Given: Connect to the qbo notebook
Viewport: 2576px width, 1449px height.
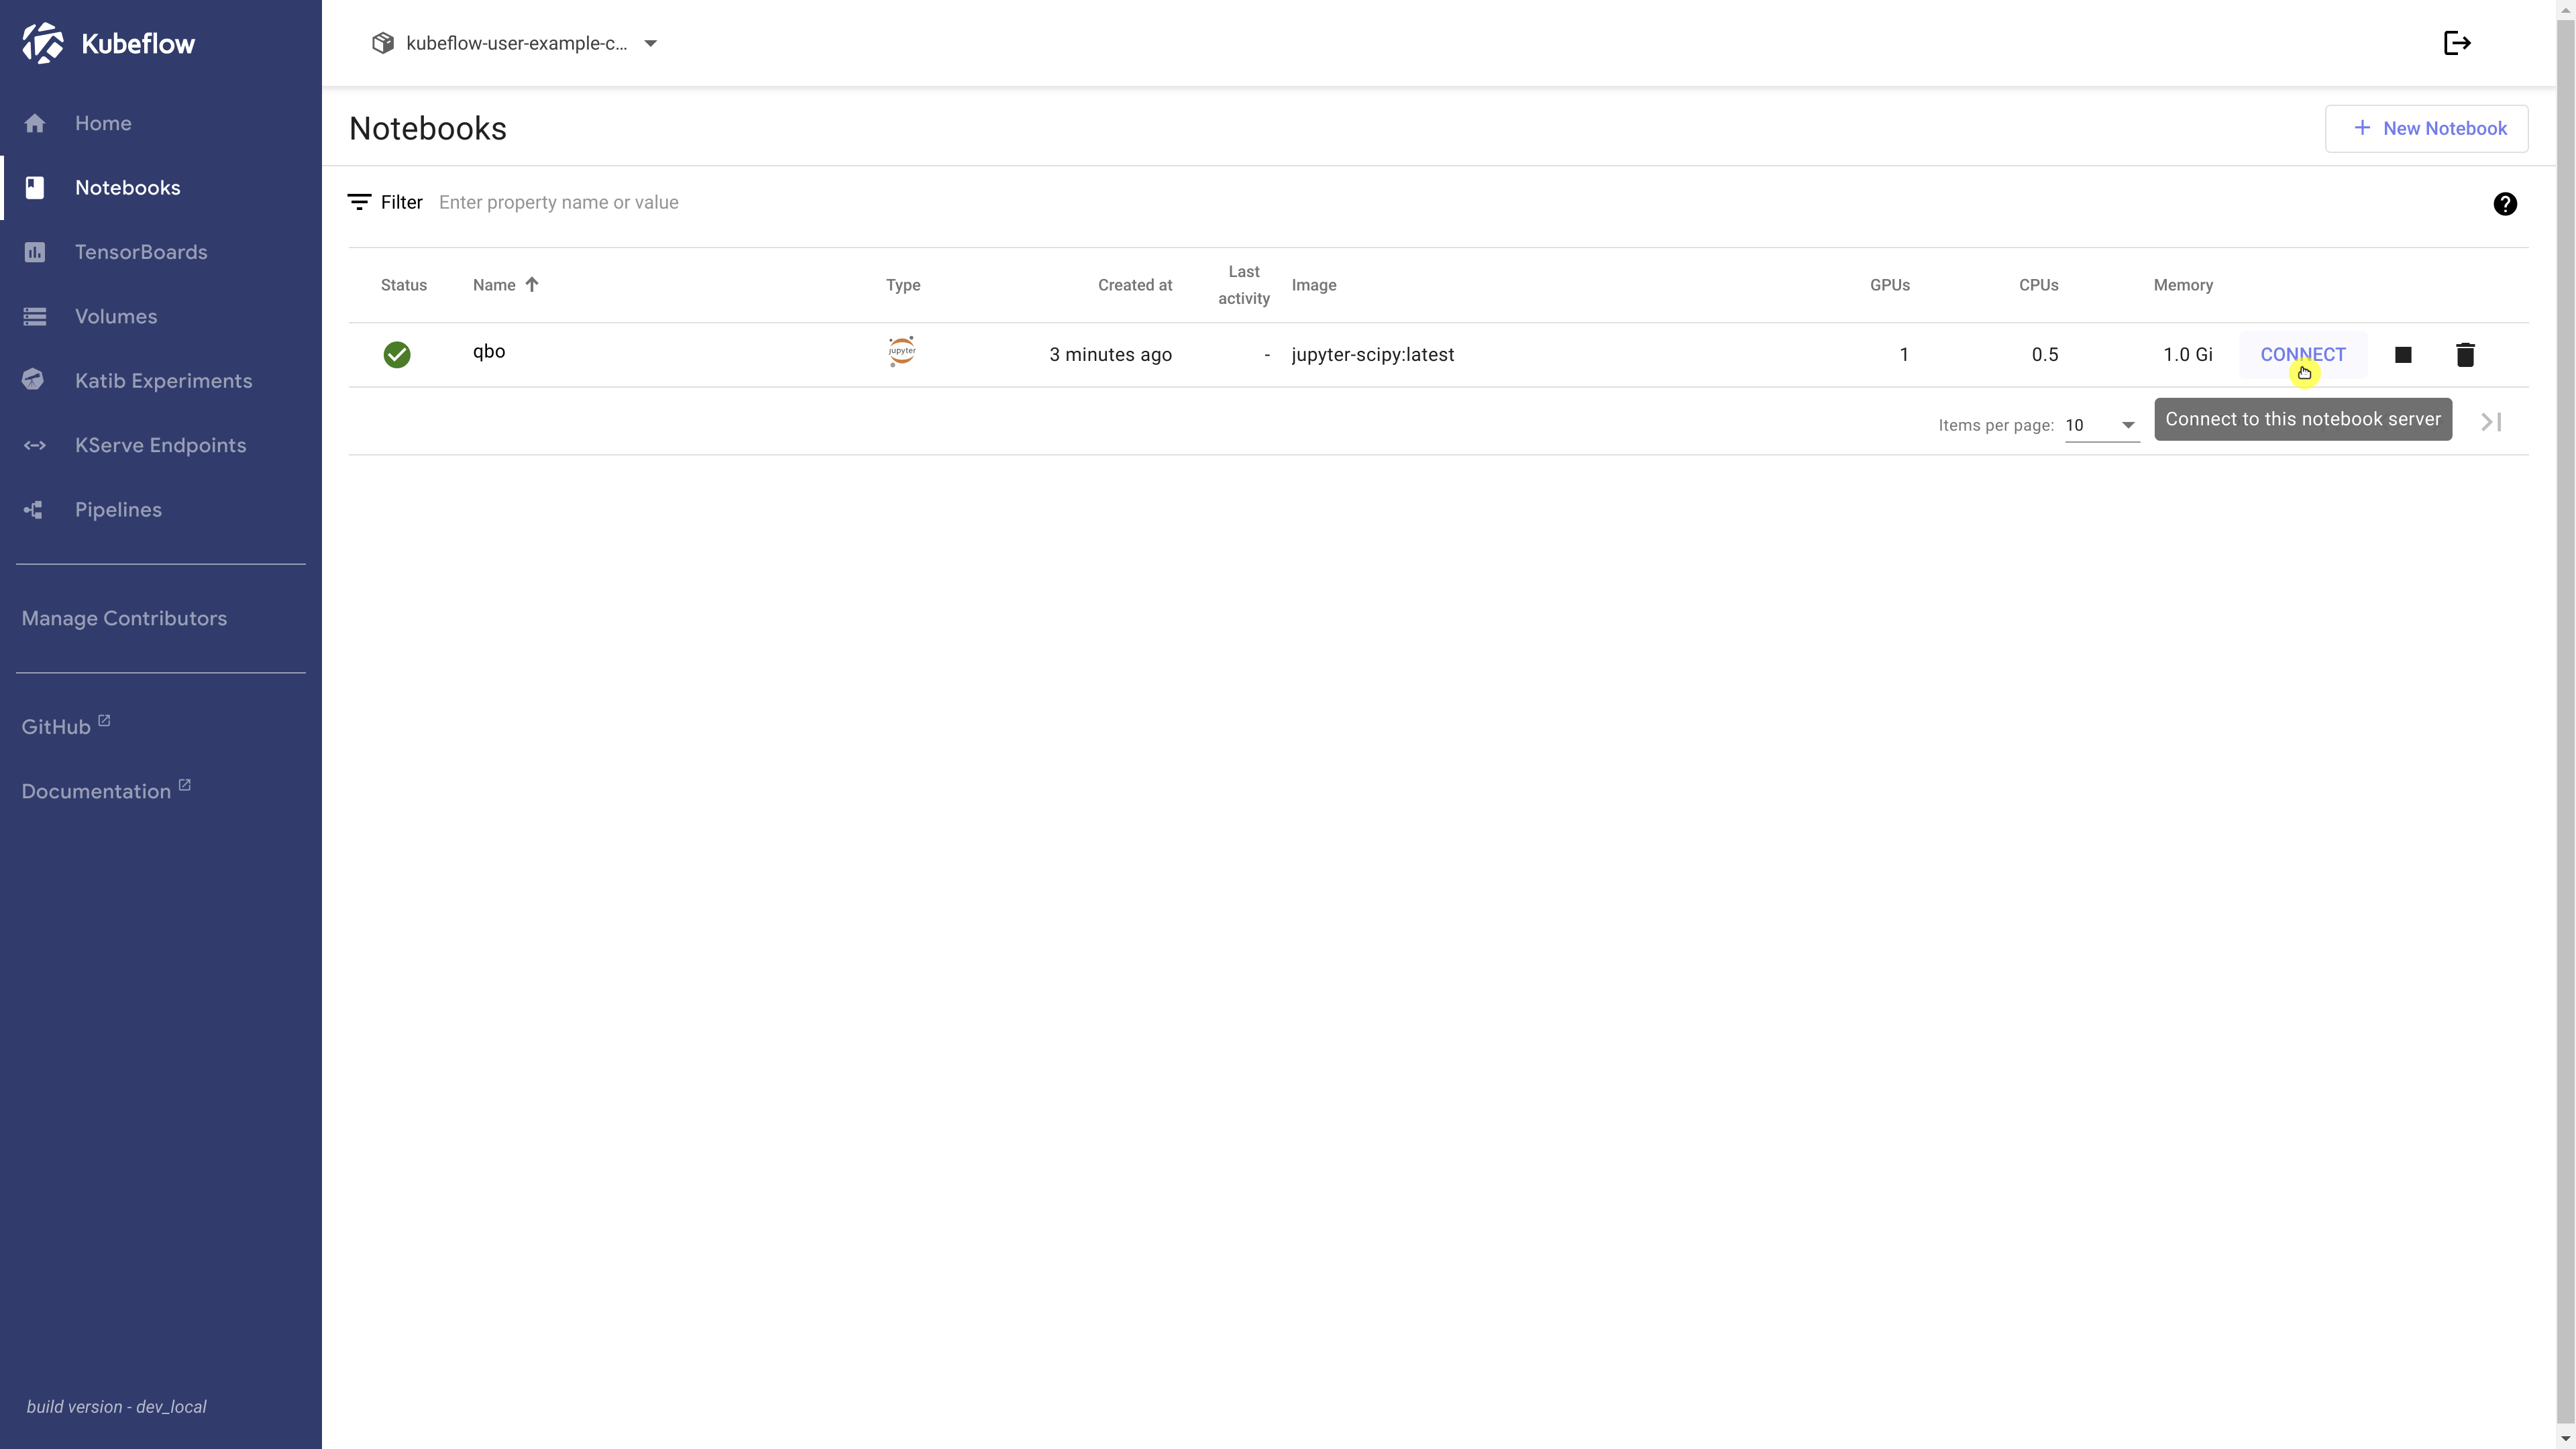Looking at the screenshot, I should pos(2302,355).
